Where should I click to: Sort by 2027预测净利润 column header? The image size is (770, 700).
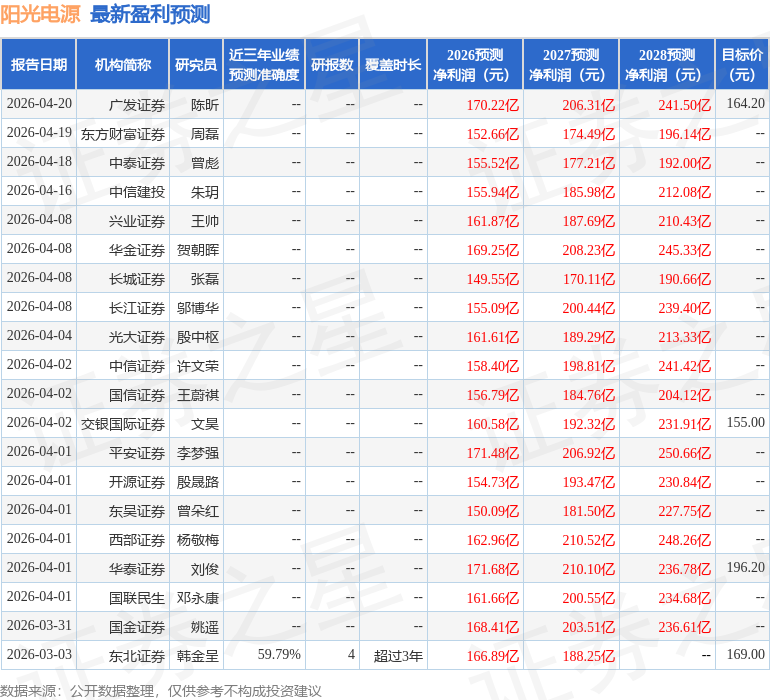[x=571, y=65]
